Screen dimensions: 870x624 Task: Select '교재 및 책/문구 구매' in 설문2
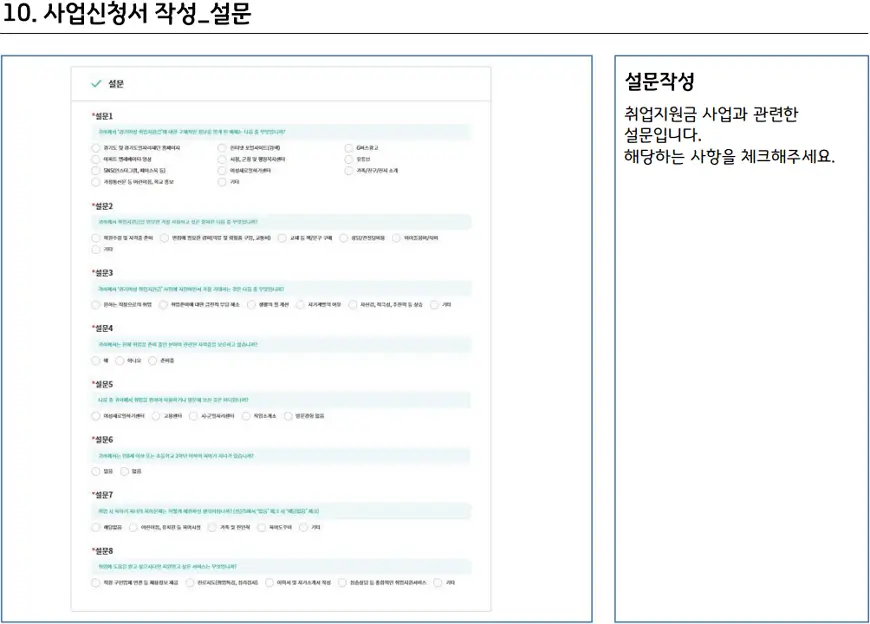coord(282,238)
